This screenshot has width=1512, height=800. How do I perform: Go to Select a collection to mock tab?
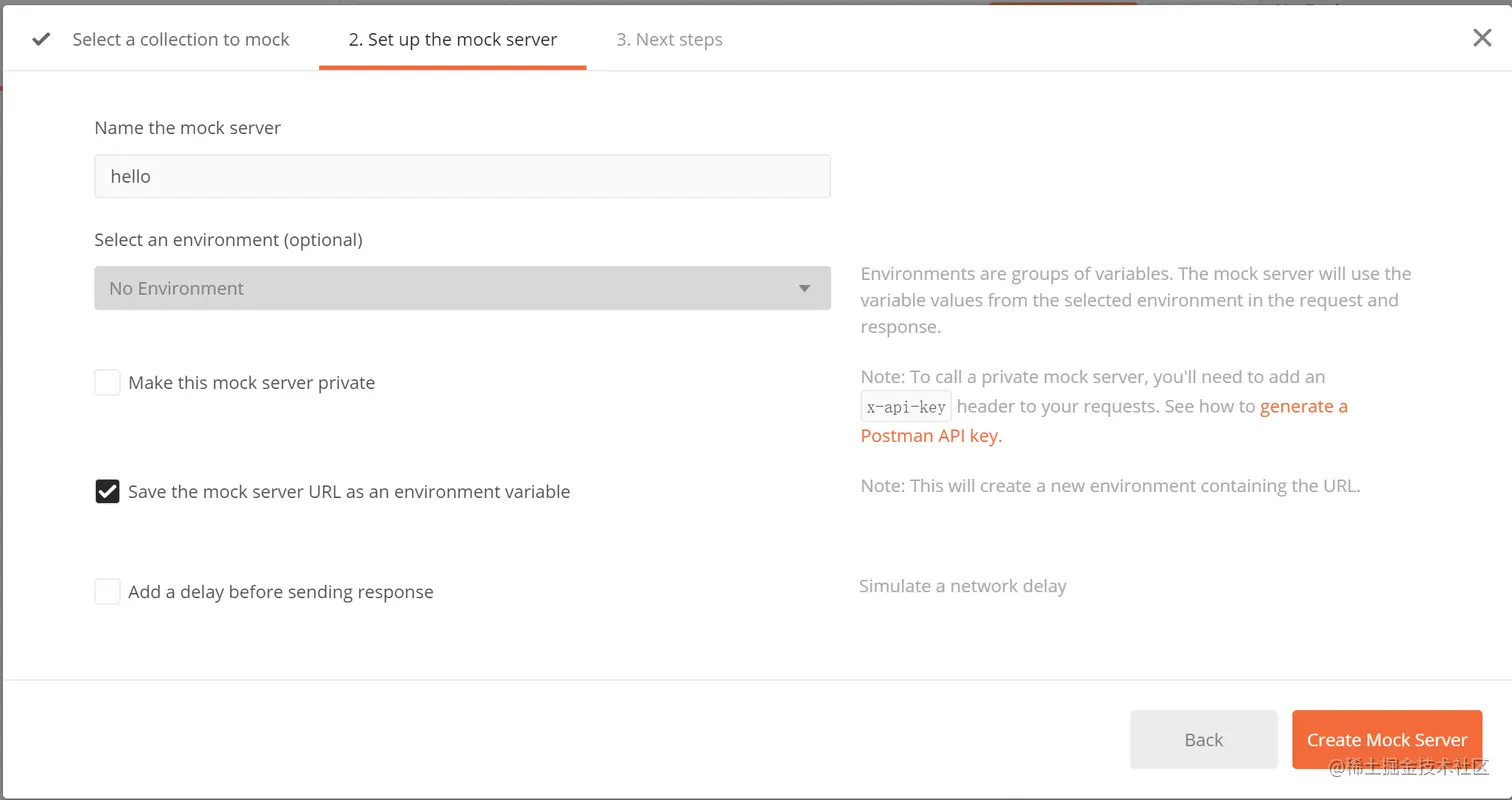tap(180, 40)
